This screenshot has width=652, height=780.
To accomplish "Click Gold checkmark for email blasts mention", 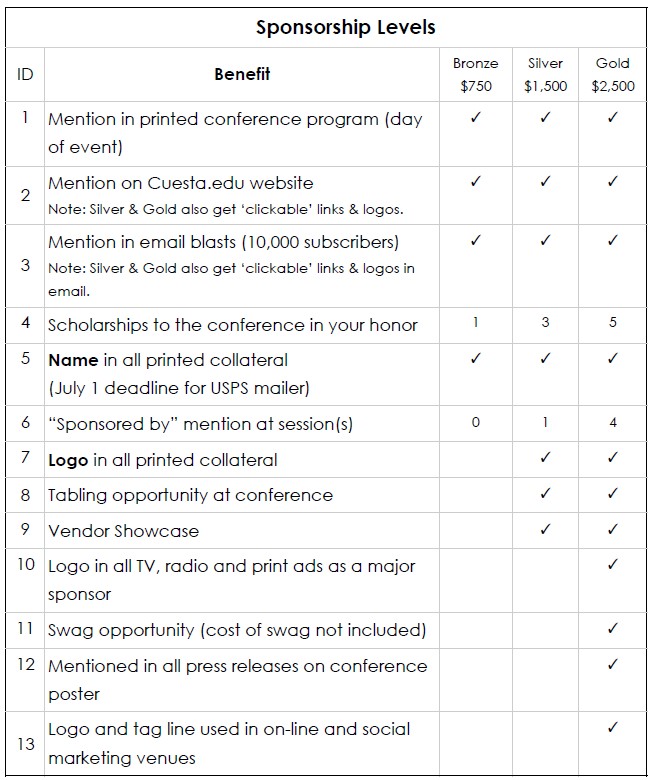I will point(613,241).
